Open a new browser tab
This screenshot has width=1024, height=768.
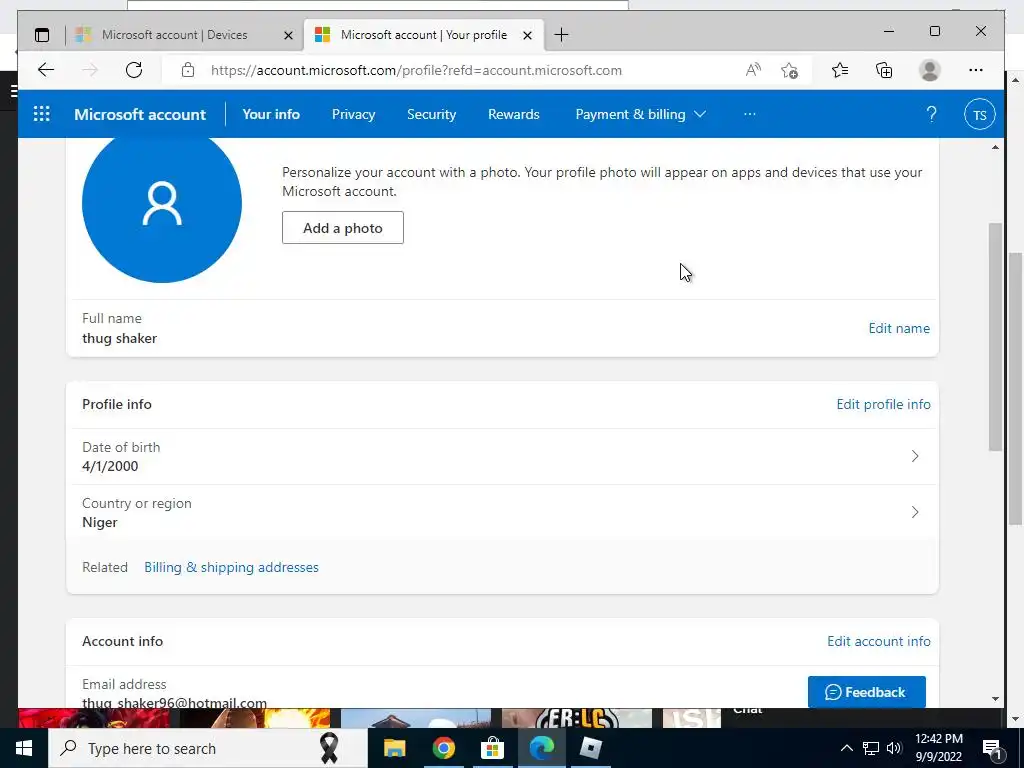561,35
